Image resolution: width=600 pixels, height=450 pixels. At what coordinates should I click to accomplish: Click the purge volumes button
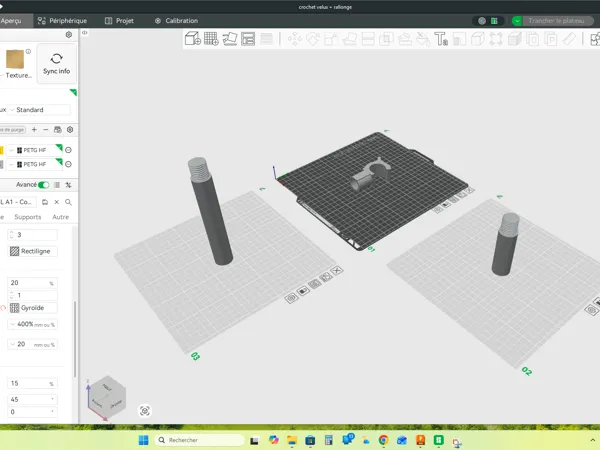(13, 130)
